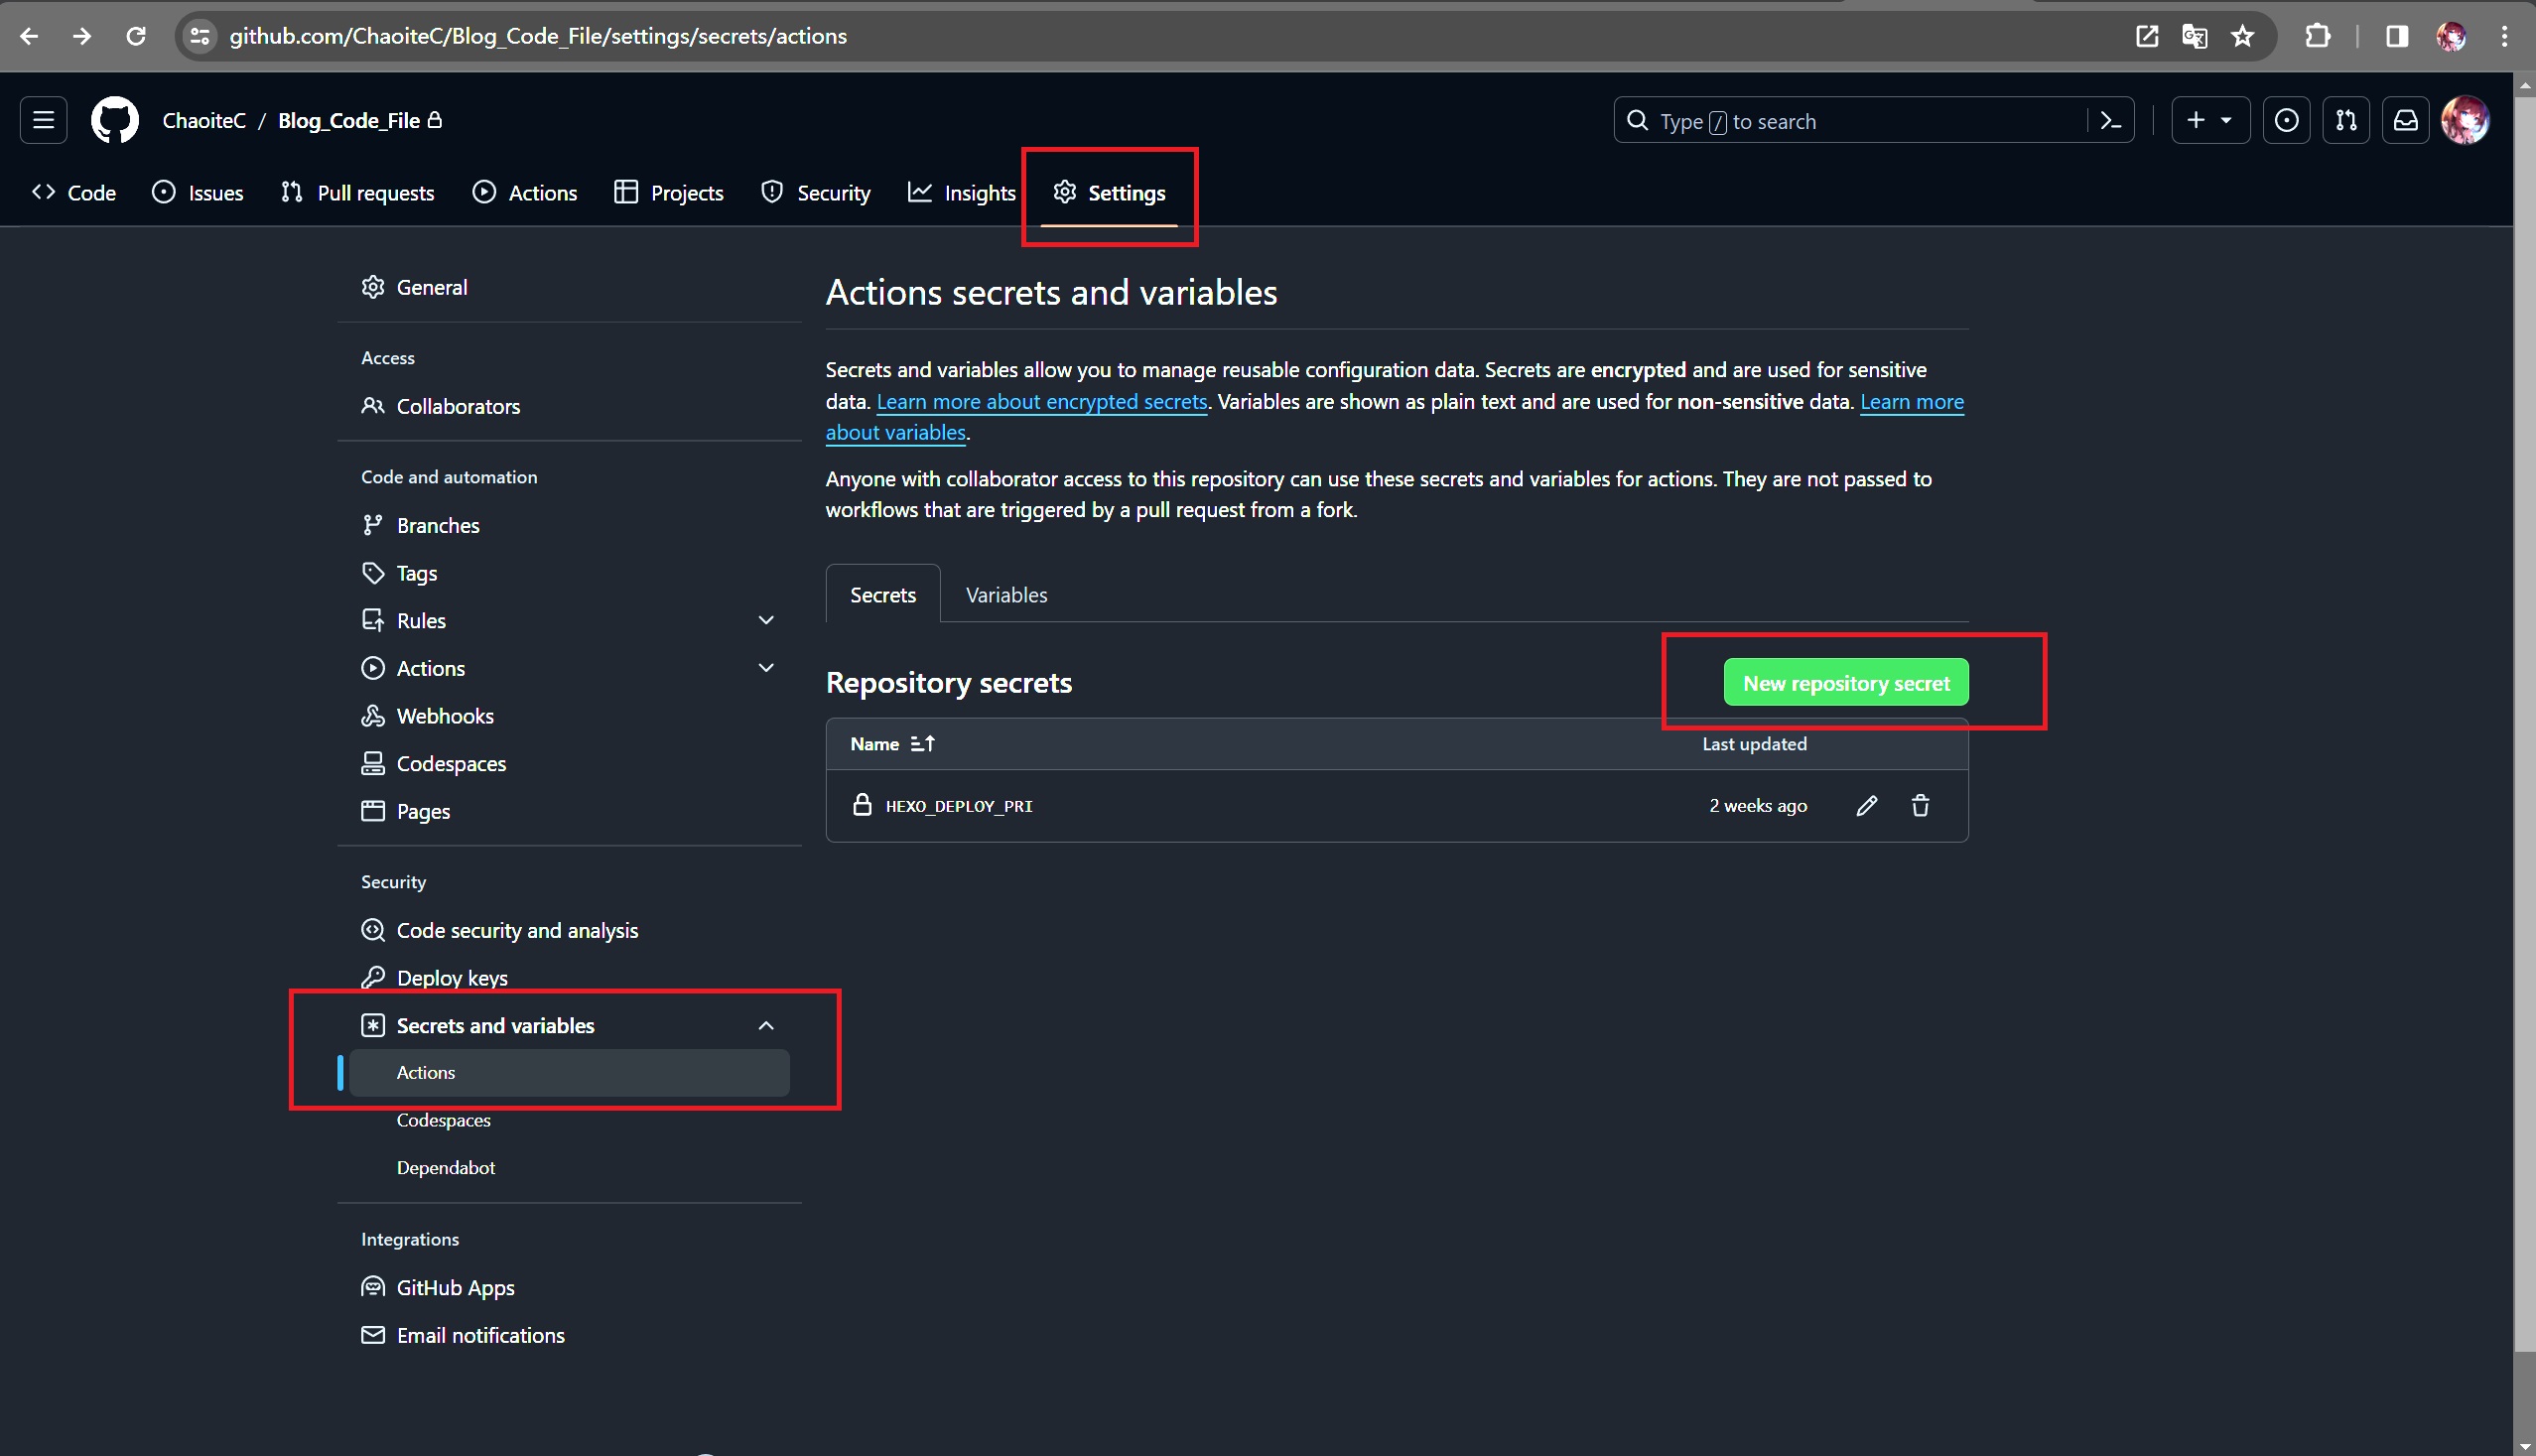2536x1456 pixels.
Task: Select the Secrets tab
Action: tap(883, 594)
